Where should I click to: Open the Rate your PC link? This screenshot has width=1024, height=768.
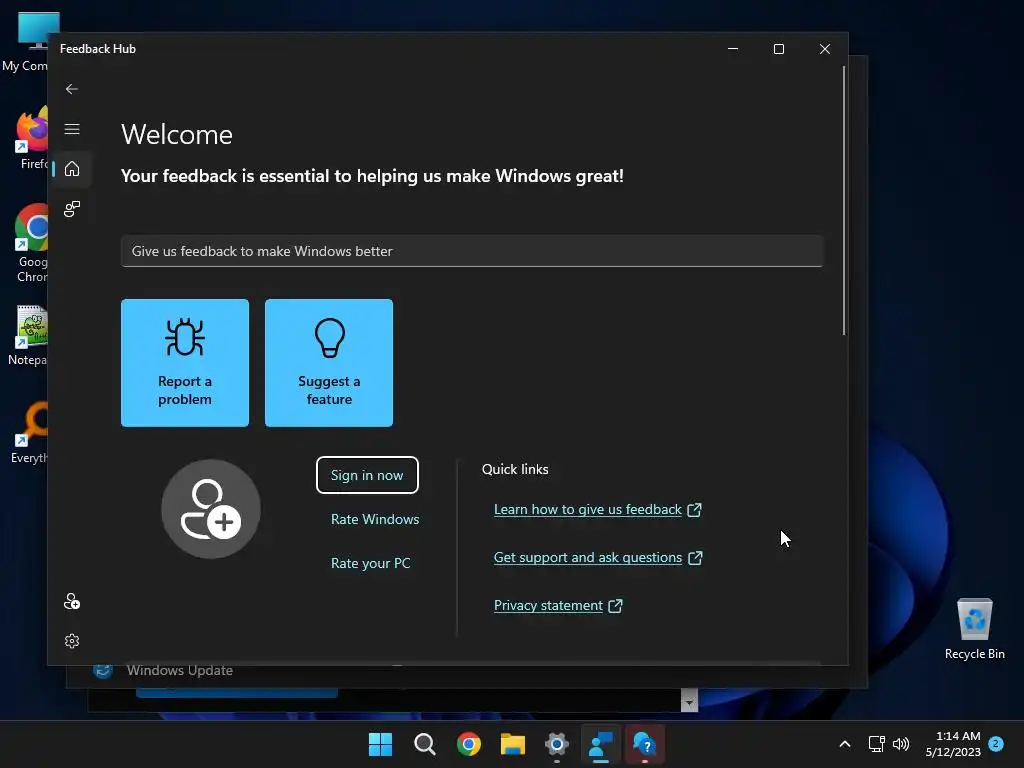click(x=370, y=563)
